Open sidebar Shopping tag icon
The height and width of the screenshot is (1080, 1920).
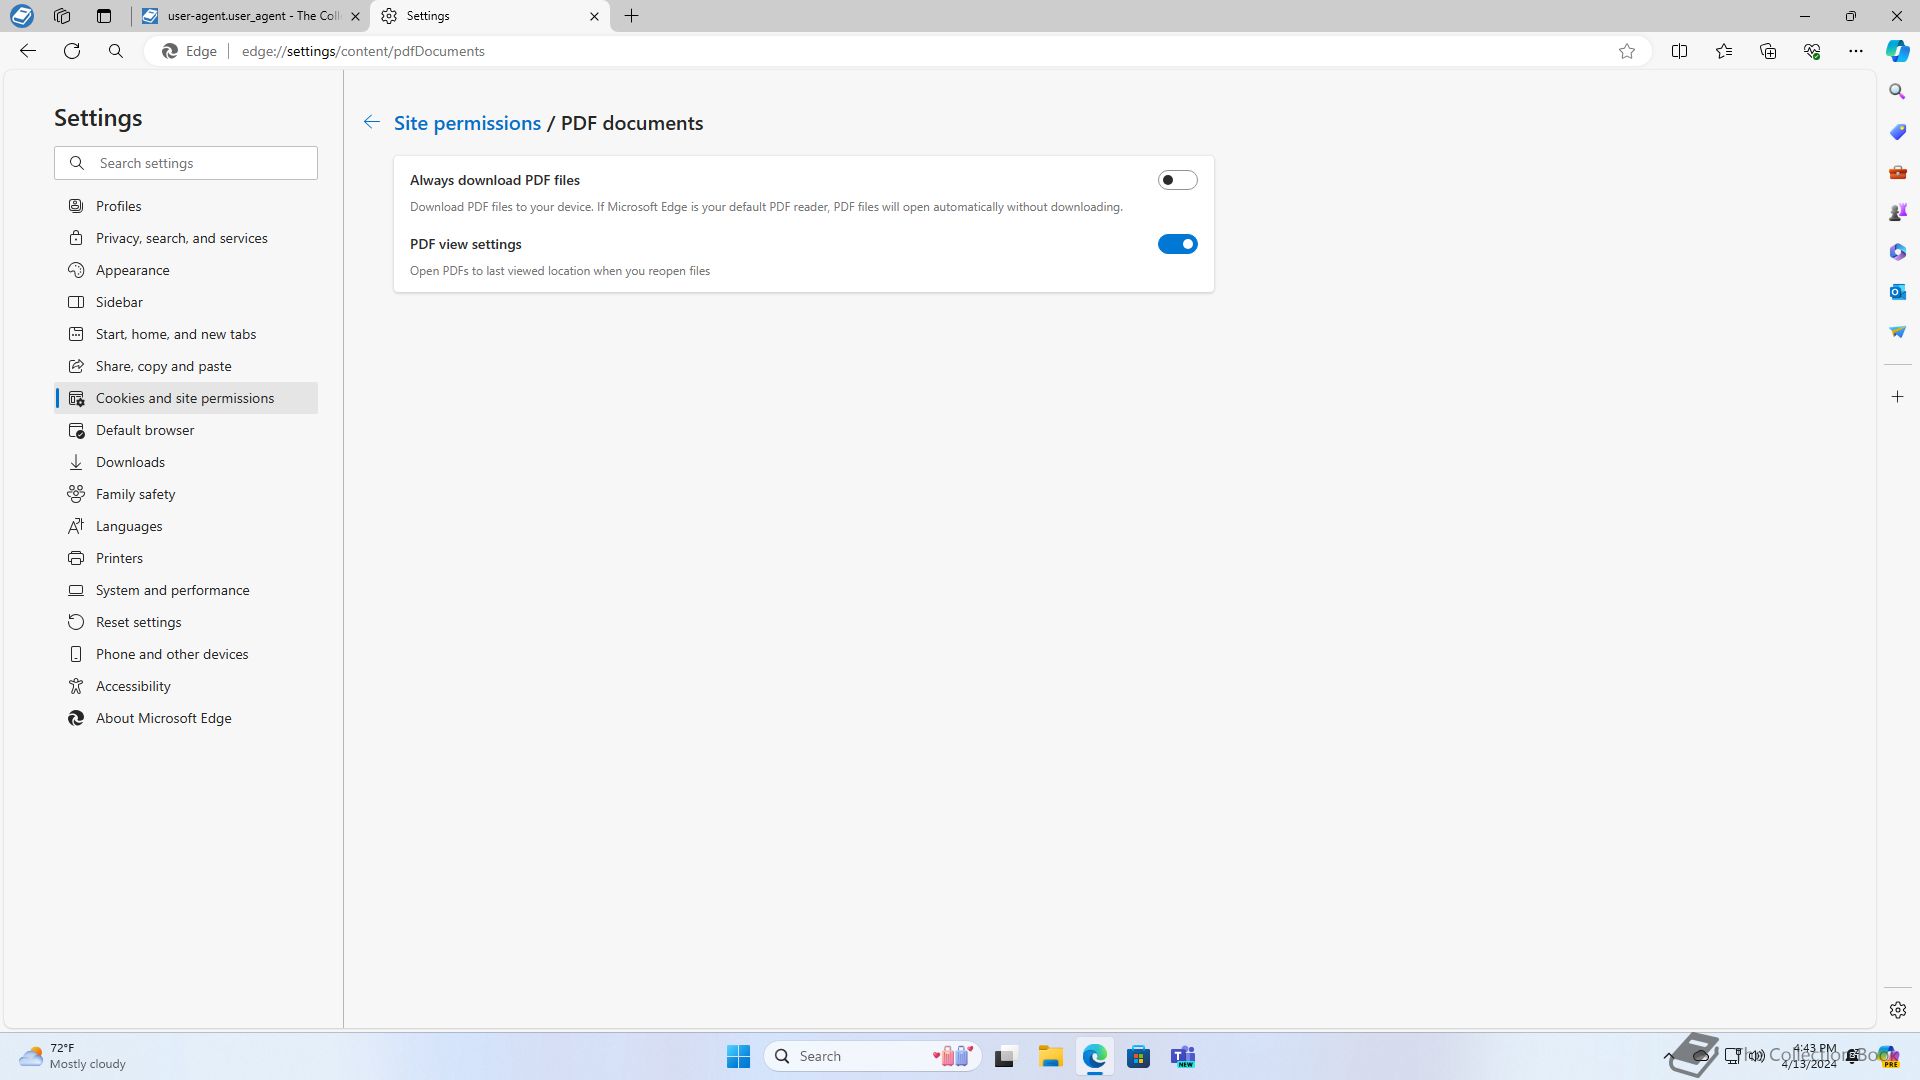[1897, 132]
